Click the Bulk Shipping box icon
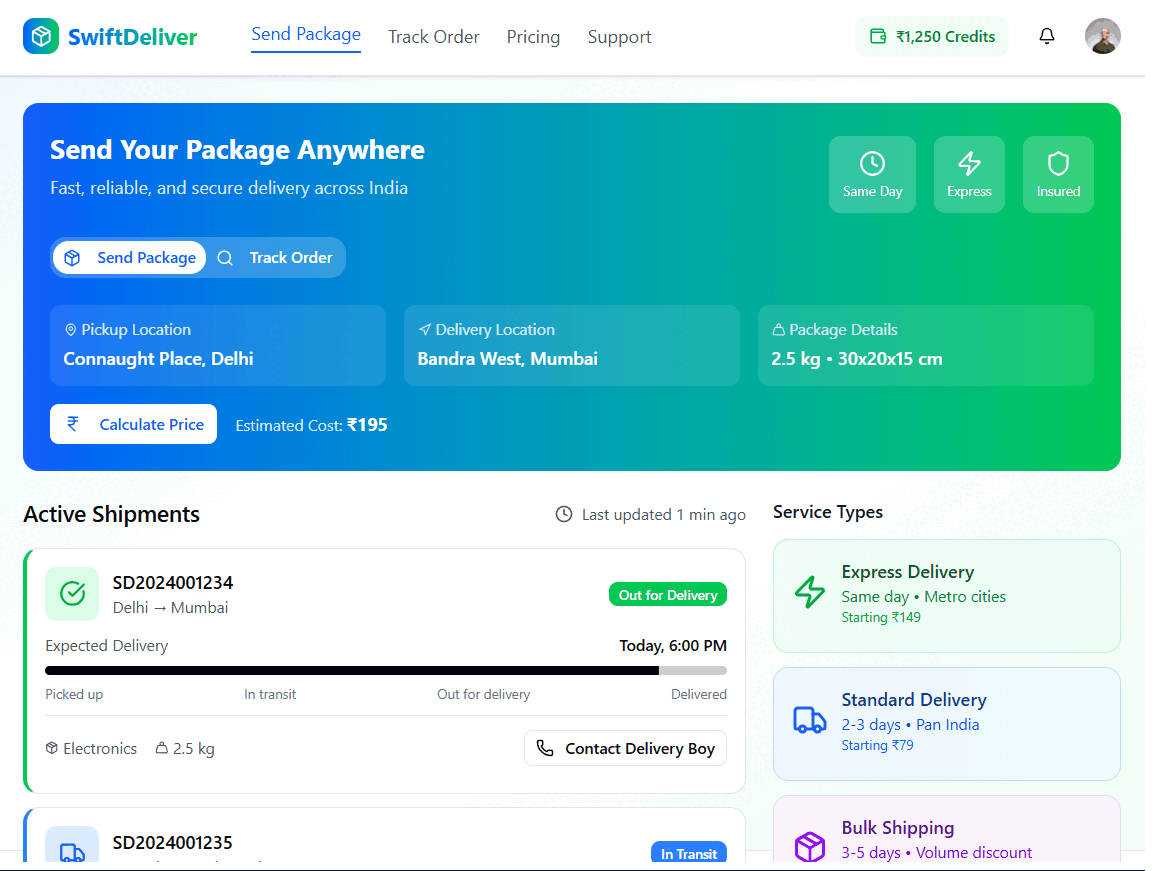Image resolution: width=1156 pixels, height=871 pixels. pos(809,846)
